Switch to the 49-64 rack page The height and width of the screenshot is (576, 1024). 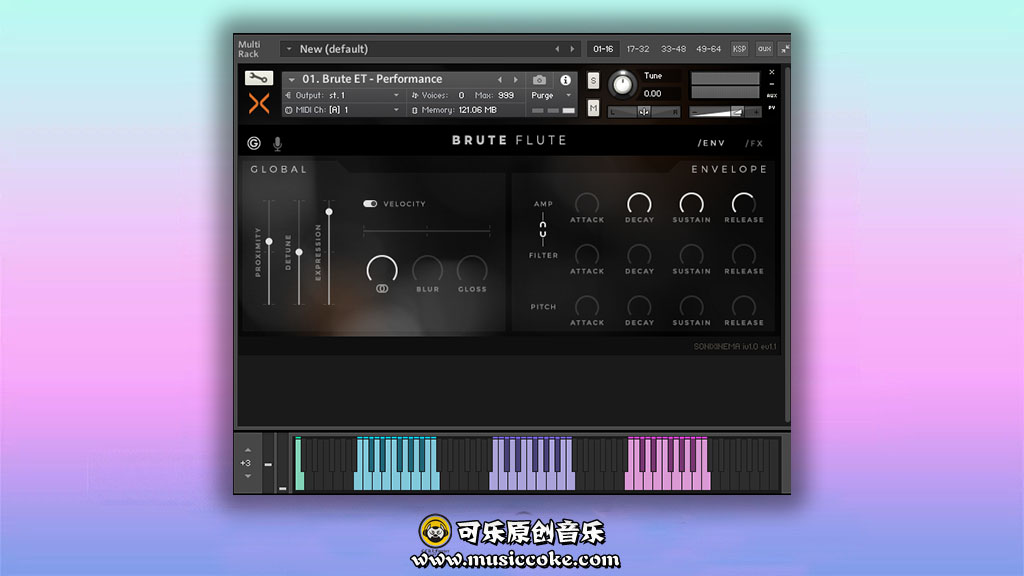pos(708,49)
